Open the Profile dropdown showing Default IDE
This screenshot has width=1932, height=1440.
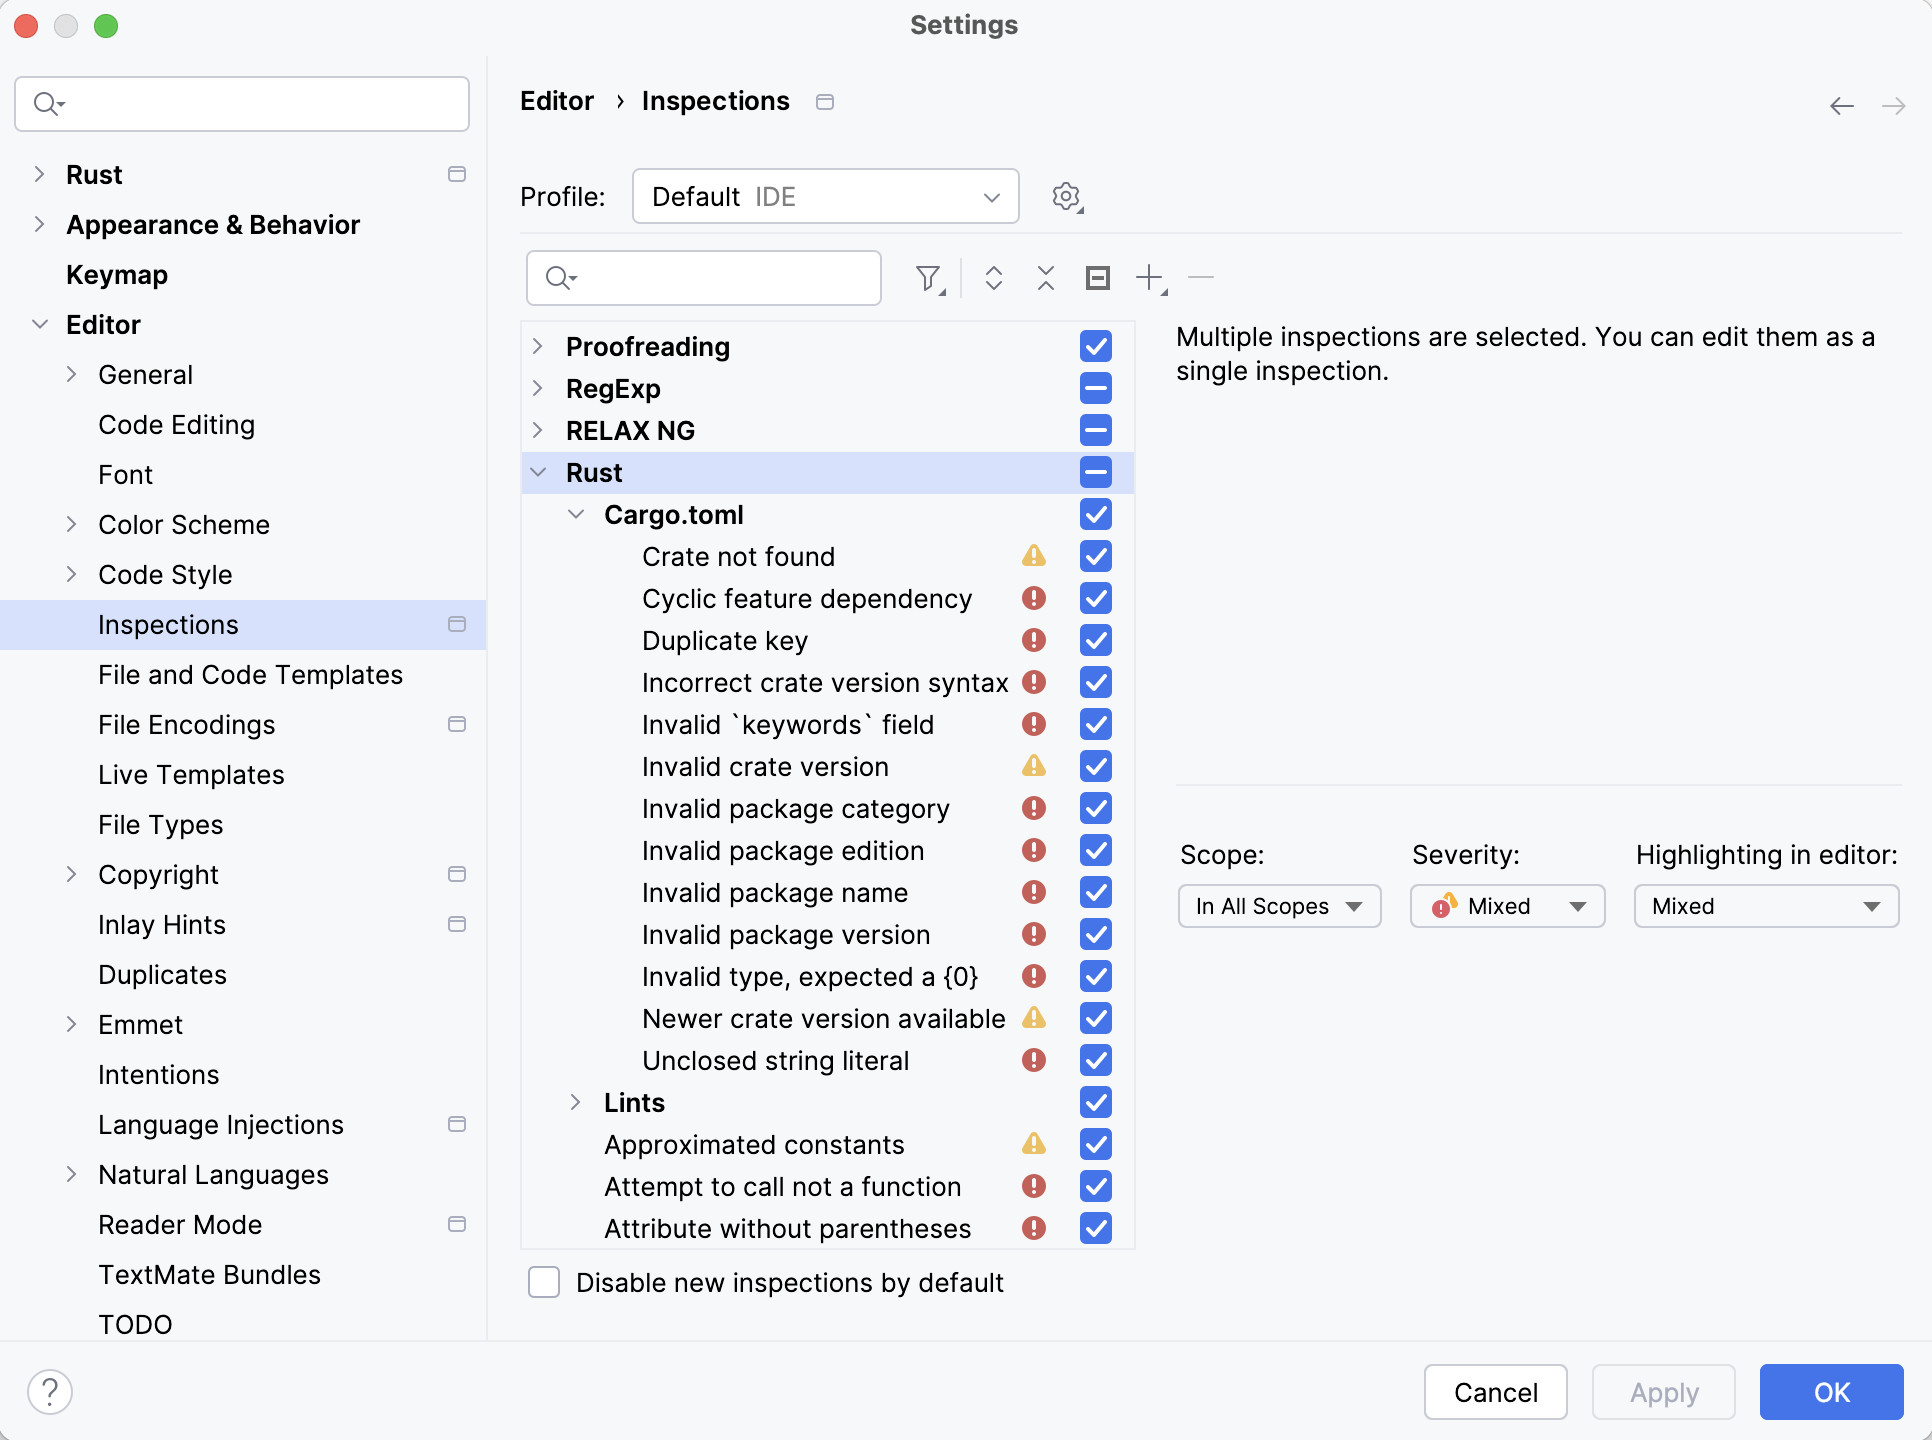[x=825, y=196]
